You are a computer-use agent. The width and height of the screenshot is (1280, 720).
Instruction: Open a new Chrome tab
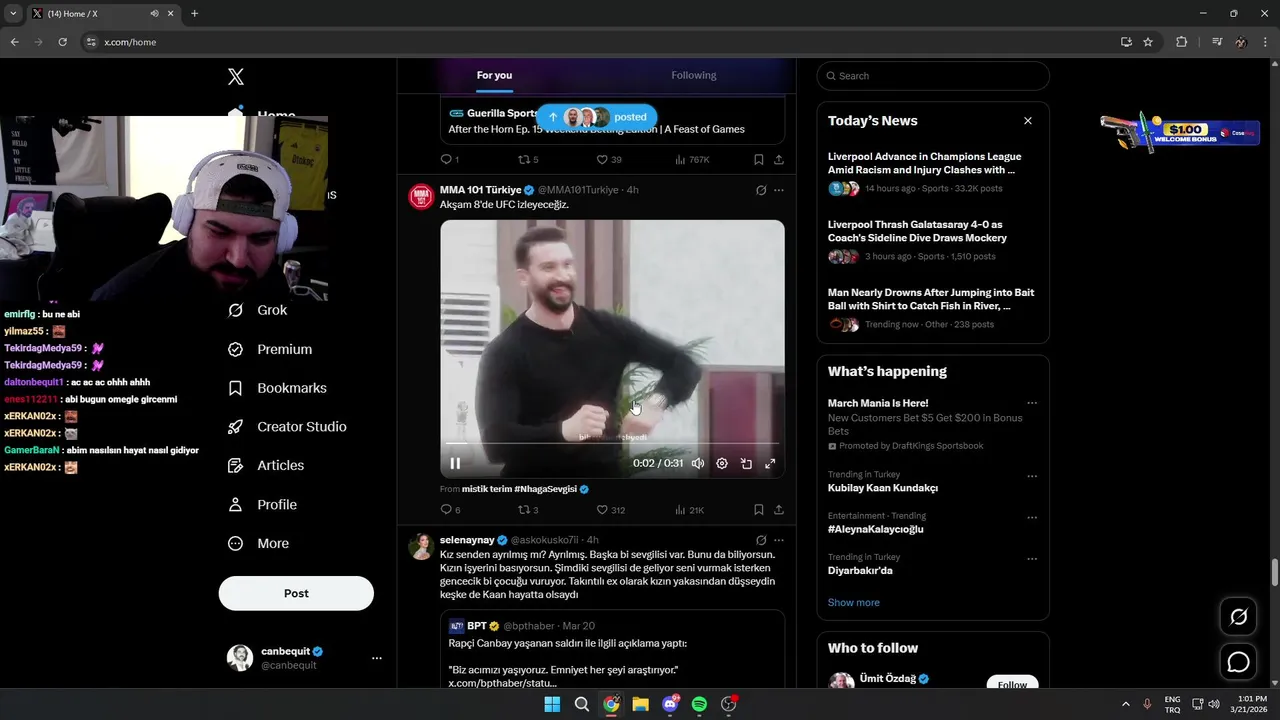point(194,13)
